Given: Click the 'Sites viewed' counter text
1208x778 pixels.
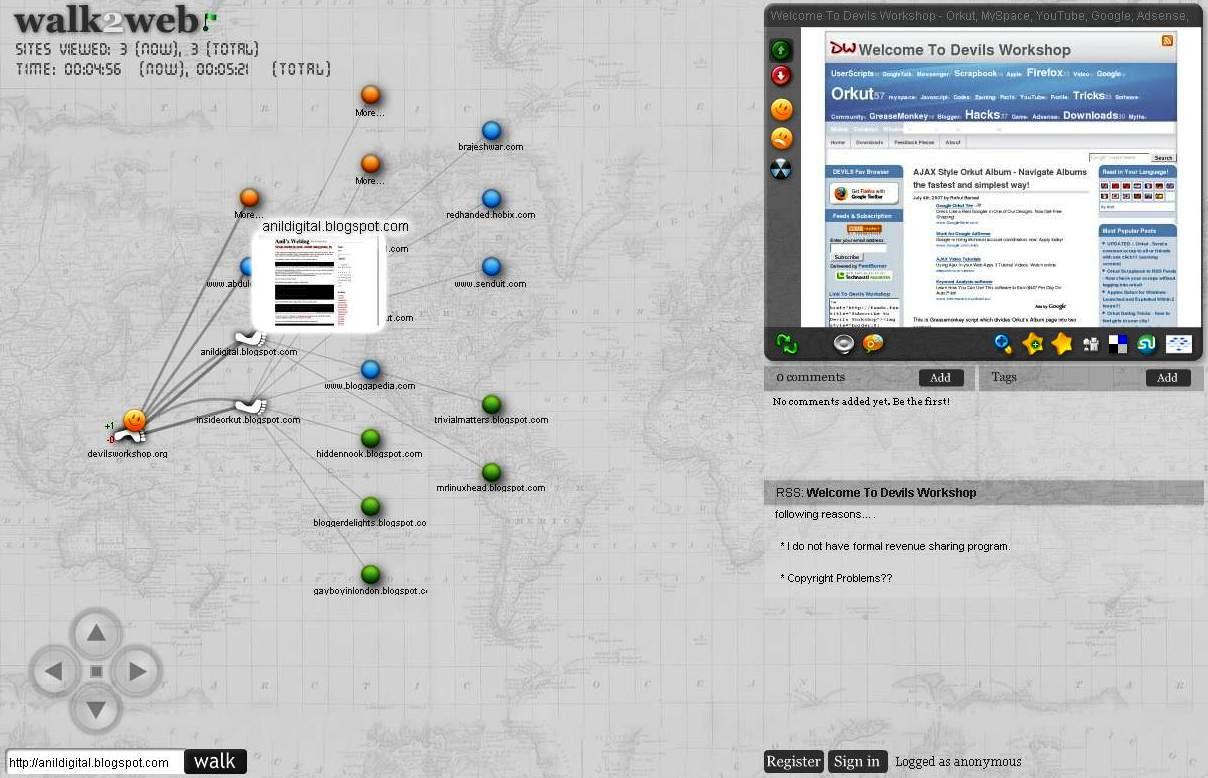Looking at the screenshot, I should click(137, 49).
